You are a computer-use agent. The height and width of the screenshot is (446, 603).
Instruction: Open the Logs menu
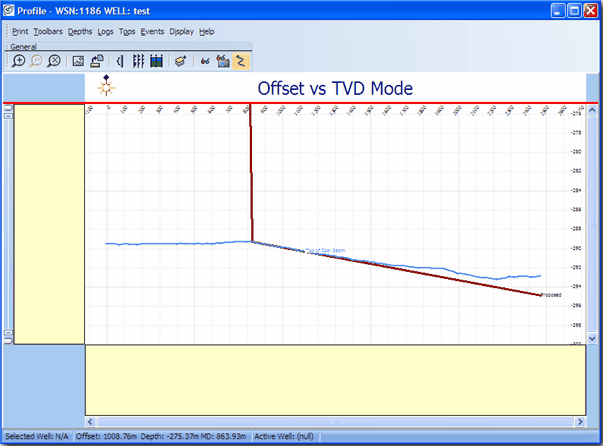pos(106,32)
